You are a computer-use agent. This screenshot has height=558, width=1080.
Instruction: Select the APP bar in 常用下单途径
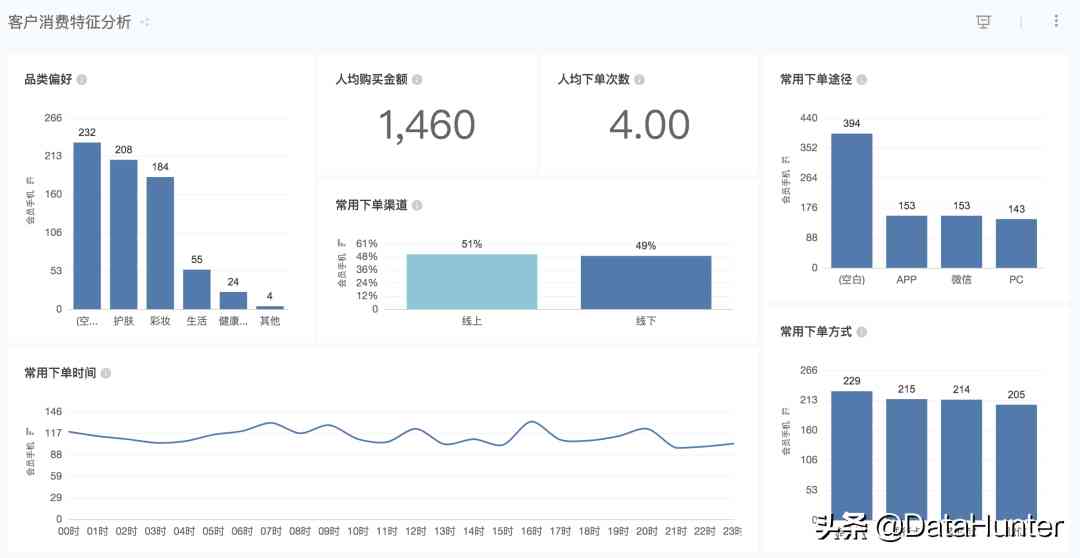click(906, 241)
